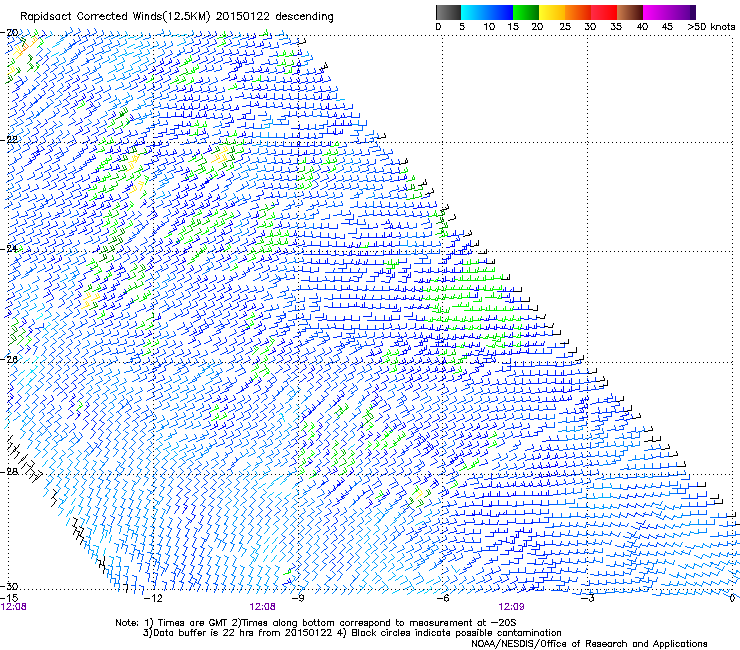Click the '-28' latitude axis label
Screen dimensions: 740x650
(x=9, y=472)
